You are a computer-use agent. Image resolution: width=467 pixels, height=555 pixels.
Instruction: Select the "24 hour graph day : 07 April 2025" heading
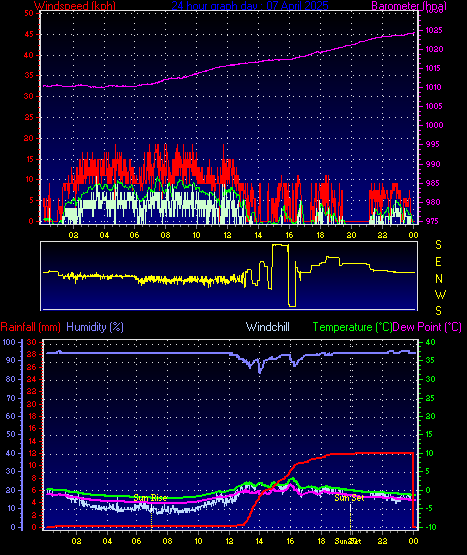[250, 6]
